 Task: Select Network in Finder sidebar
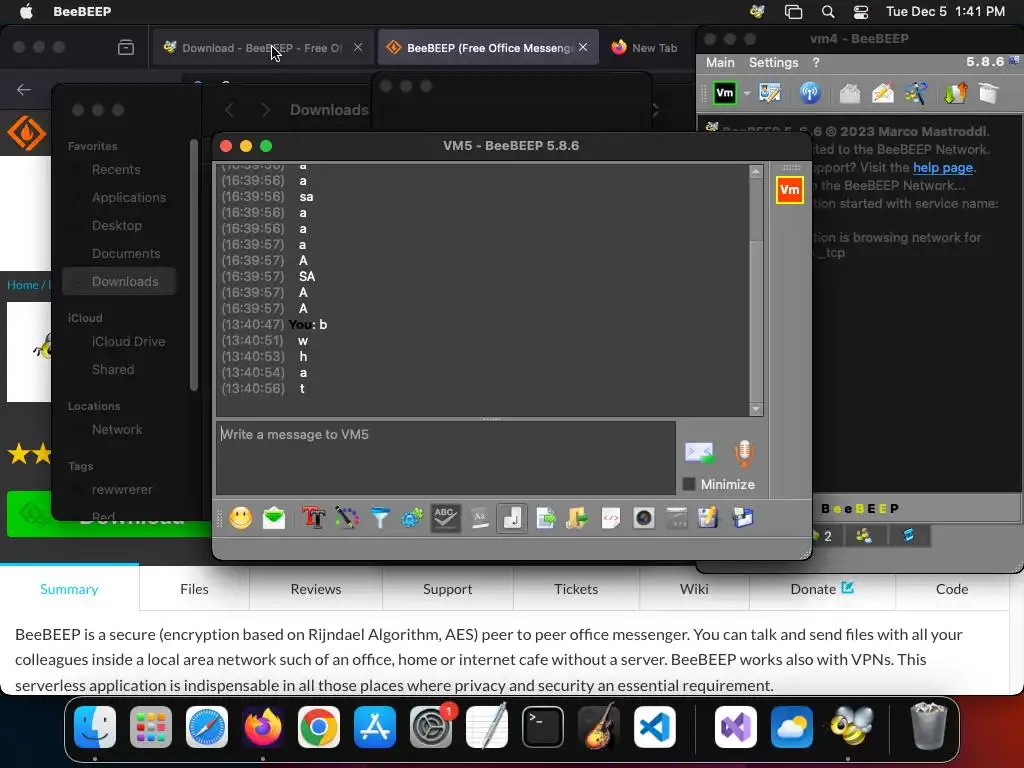(x=116, y=430)
